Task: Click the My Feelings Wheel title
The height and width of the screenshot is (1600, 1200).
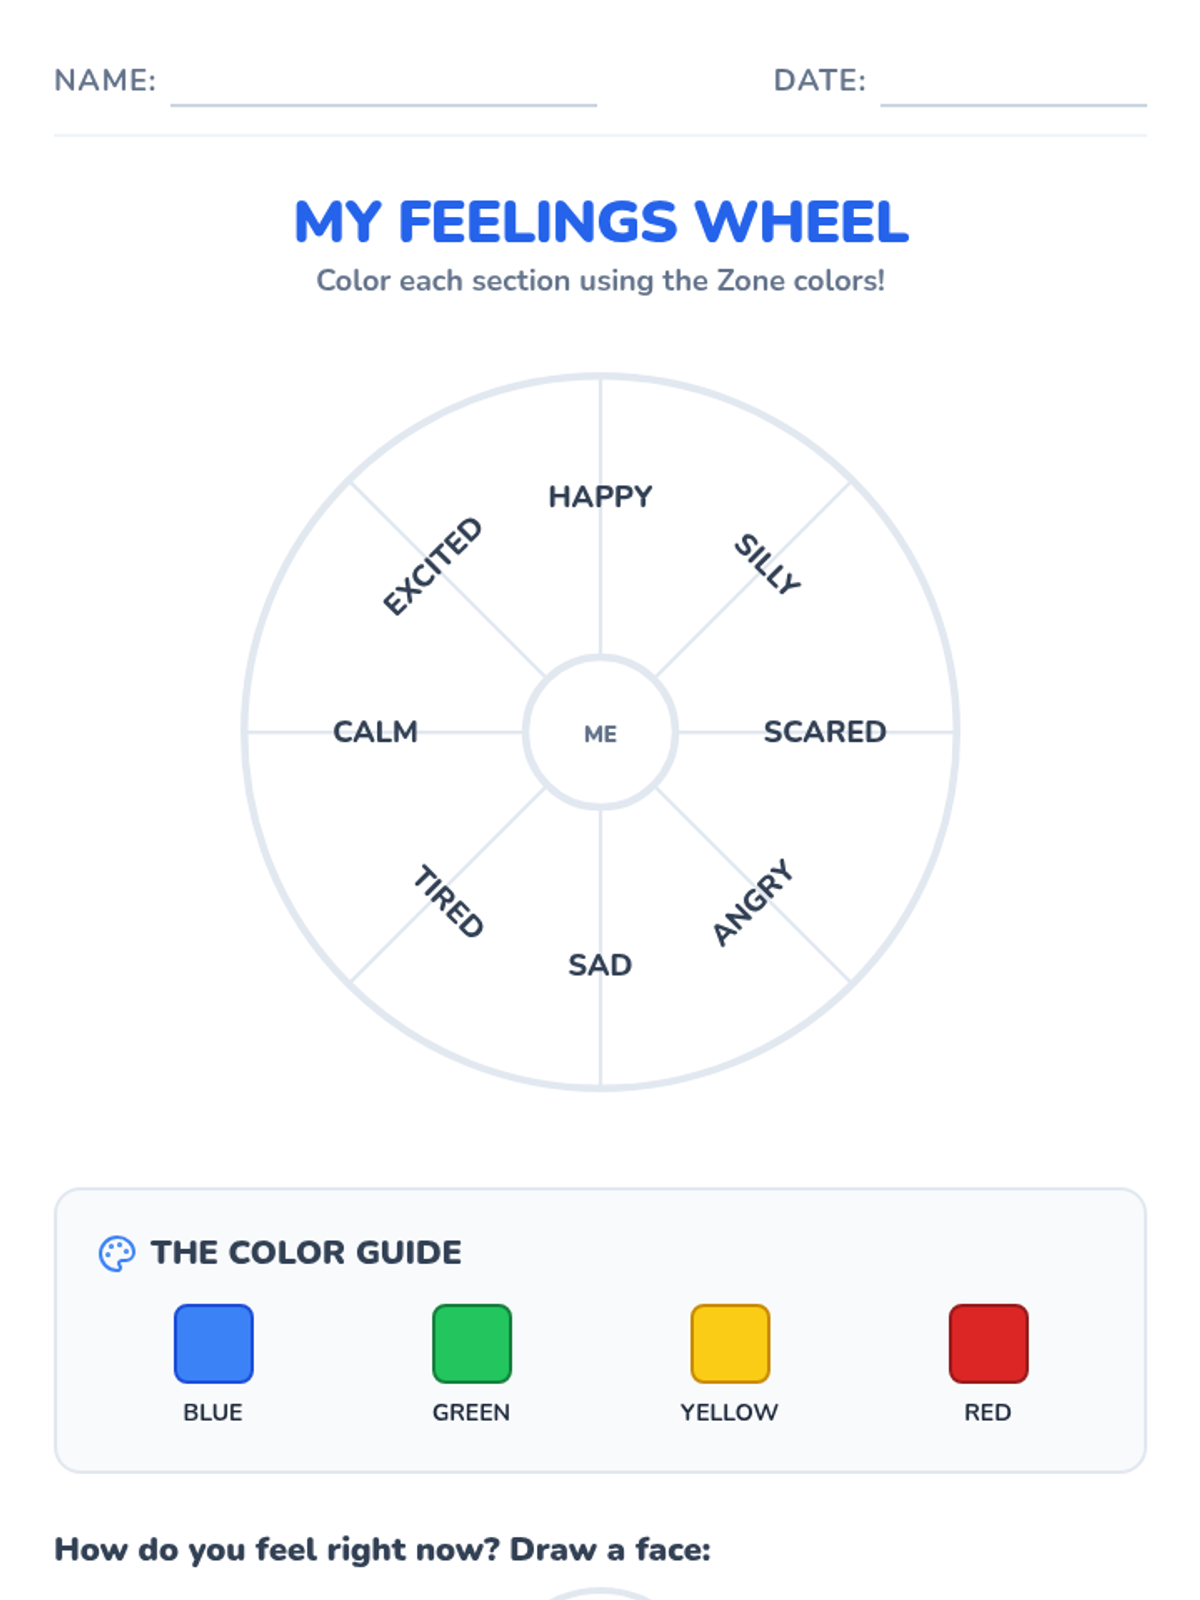Action: (x=601, y=221)
